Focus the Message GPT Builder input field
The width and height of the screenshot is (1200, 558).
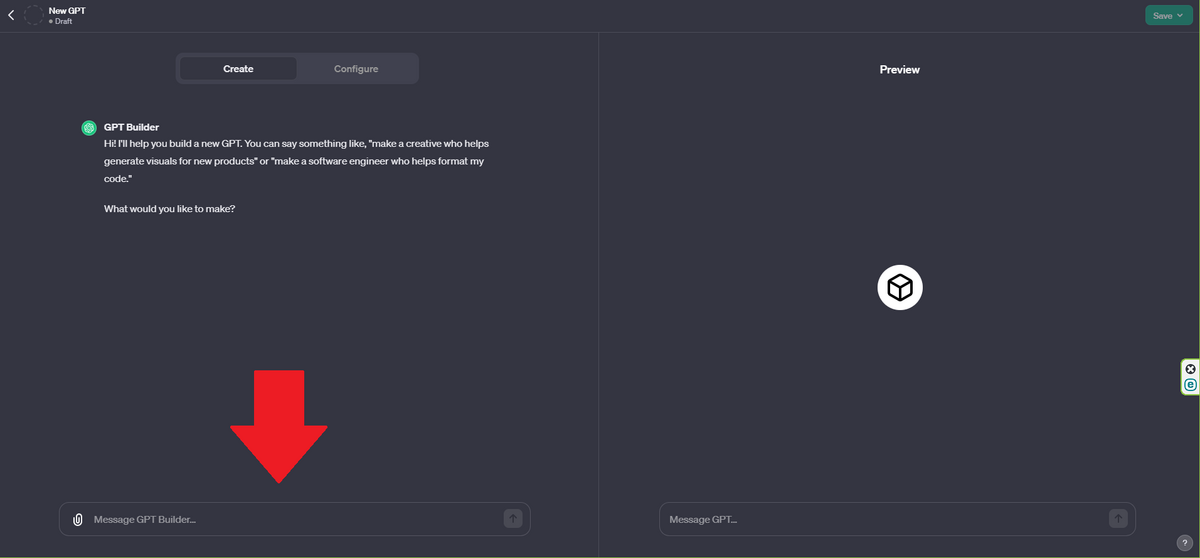(x=295, y=519)
